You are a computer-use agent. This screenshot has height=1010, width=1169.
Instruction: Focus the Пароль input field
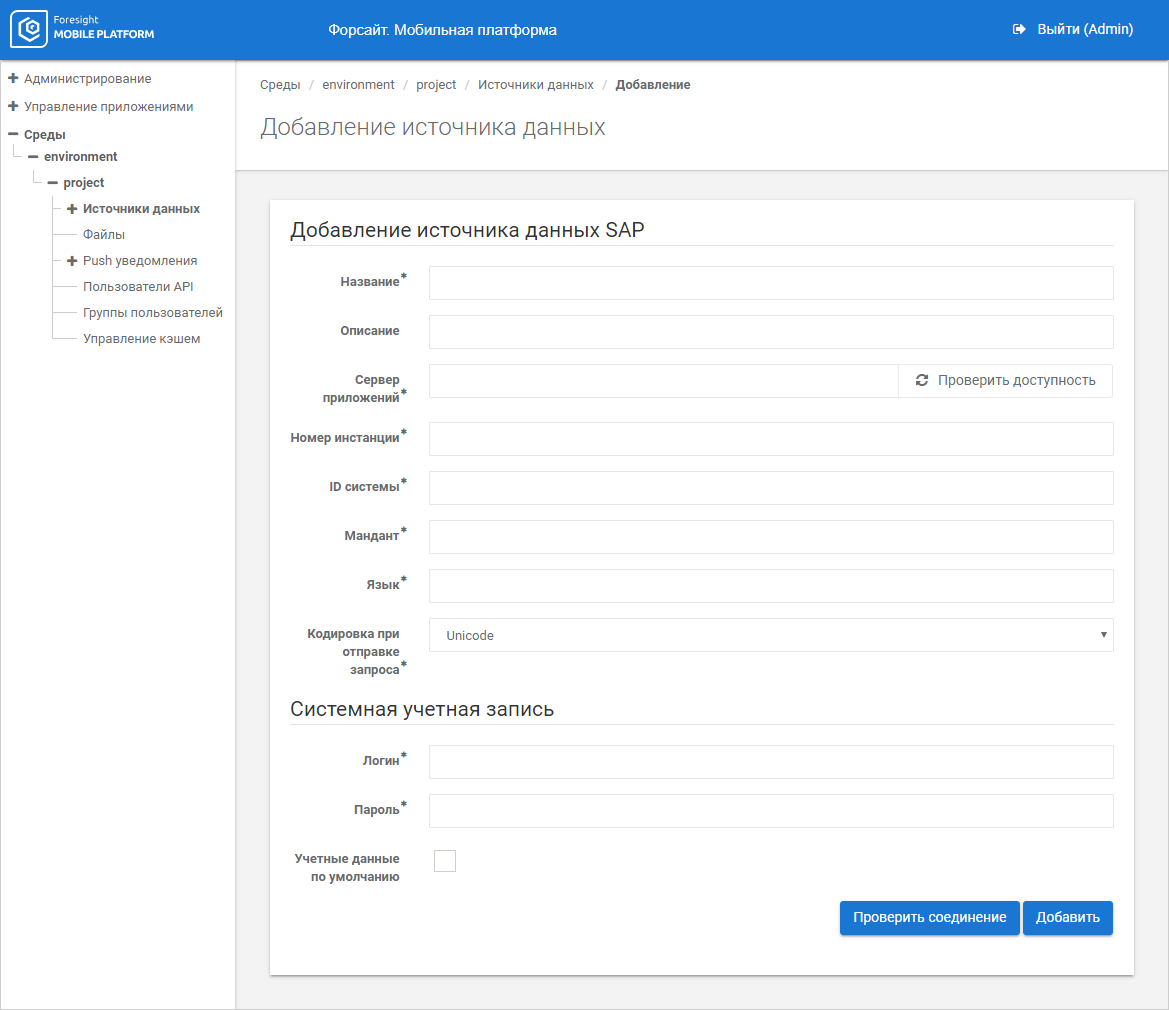point(770,811)
